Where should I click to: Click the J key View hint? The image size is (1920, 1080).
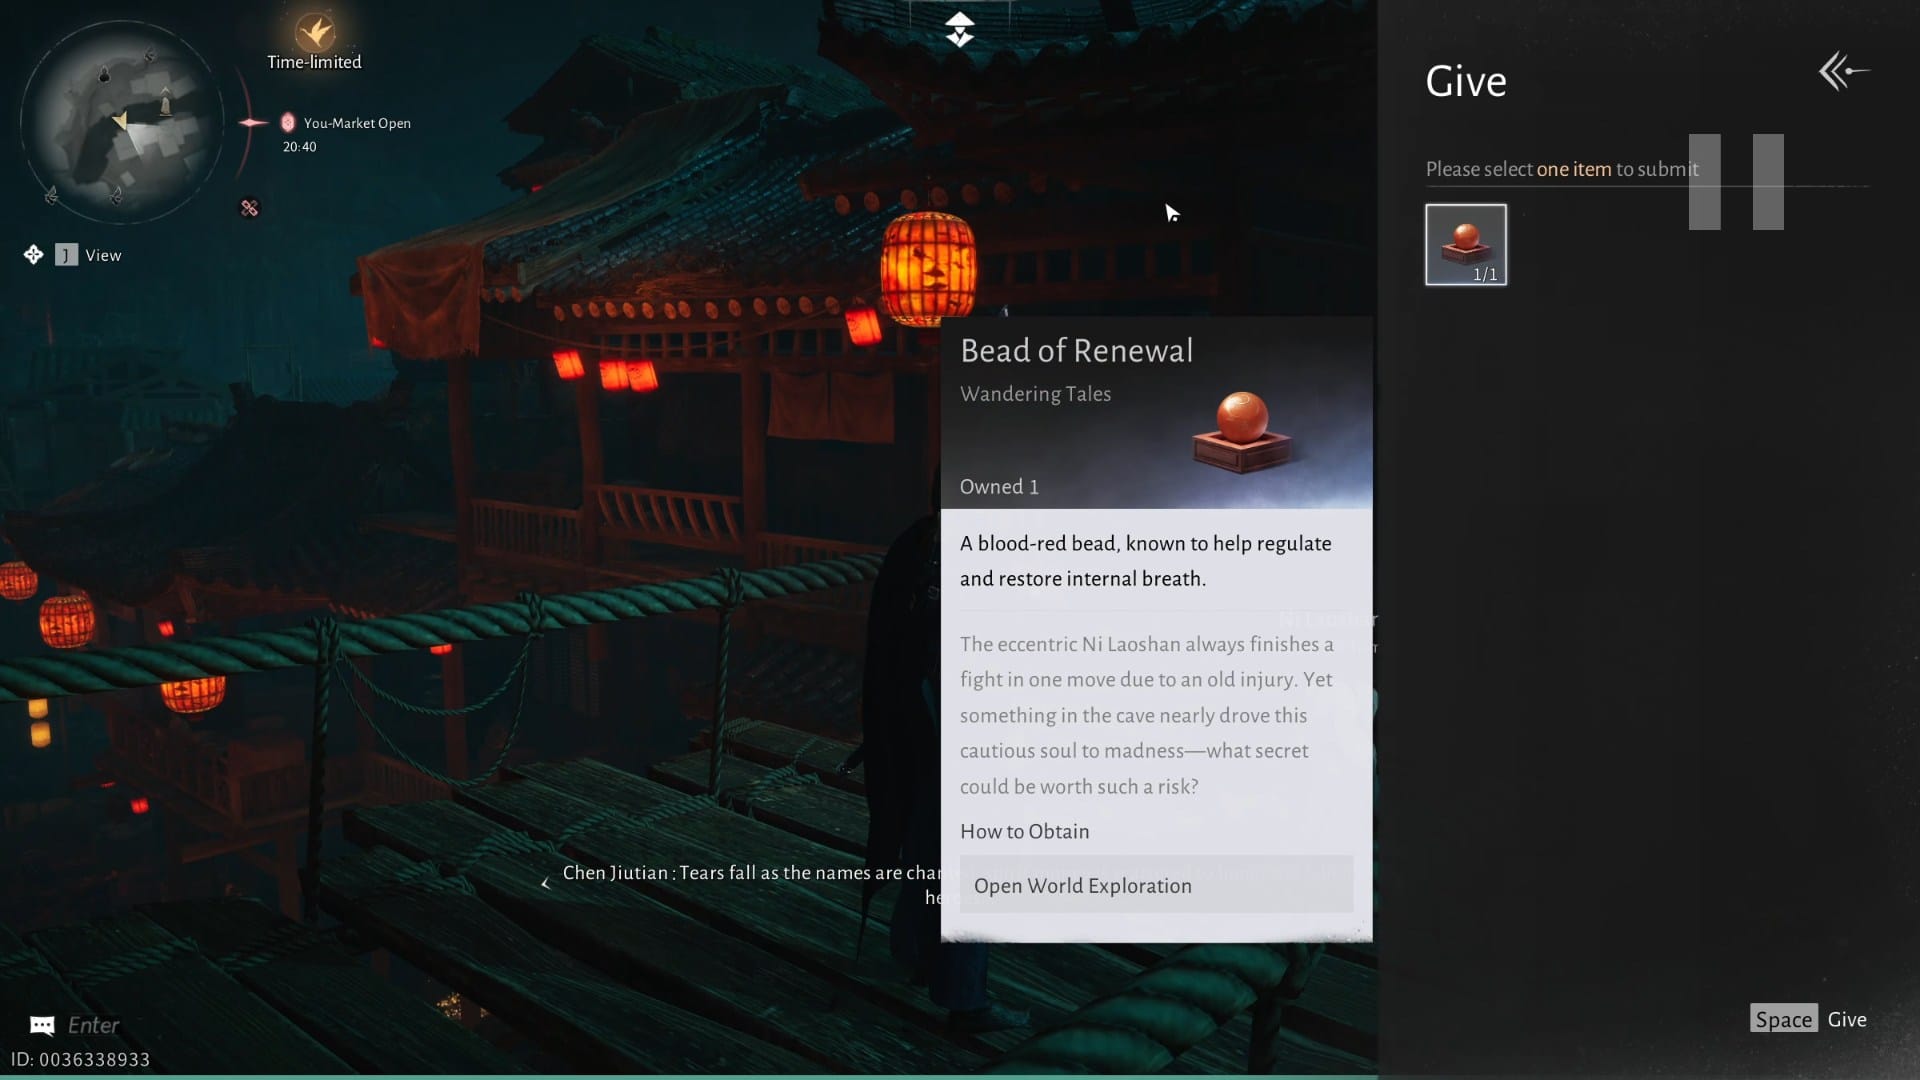(x=66, y=255)
